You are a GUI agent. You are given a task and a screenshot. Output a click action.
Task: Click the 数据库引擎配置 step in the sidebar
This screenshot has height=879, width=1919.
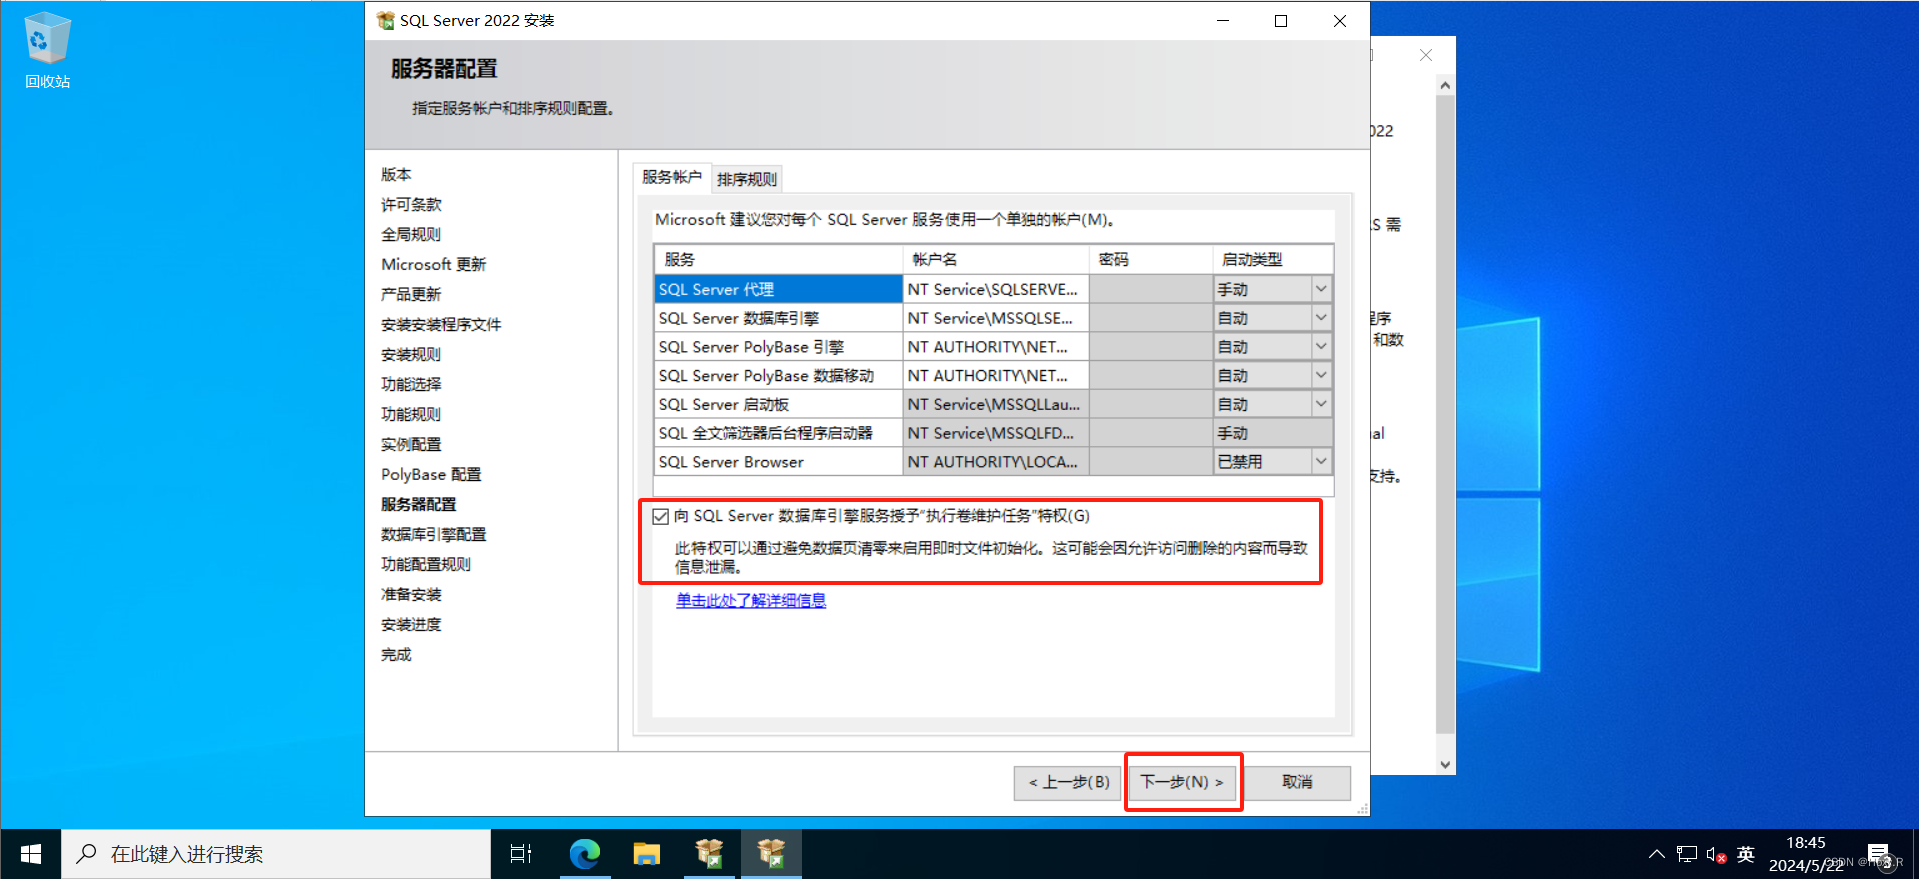coord(433,534)
